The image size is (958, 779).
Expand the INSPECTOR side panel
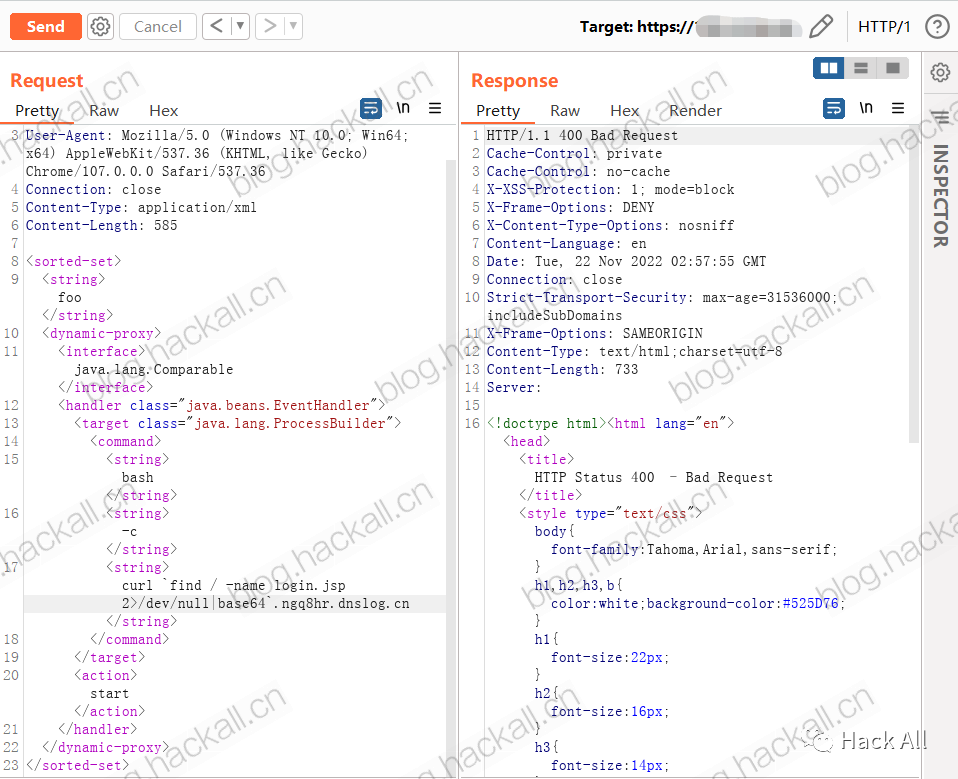pyautogui.click(x=941, y=196)
